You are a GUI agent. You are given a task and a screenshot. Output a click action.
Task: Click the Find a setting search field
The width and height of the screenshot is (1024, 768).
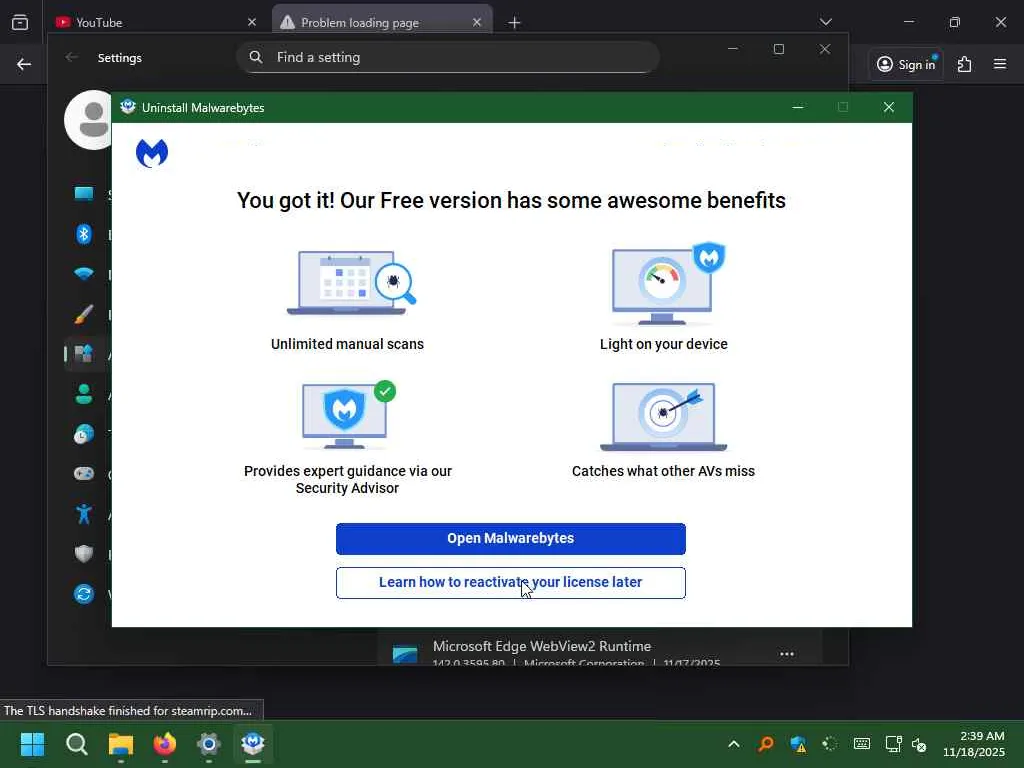point(448,57)
